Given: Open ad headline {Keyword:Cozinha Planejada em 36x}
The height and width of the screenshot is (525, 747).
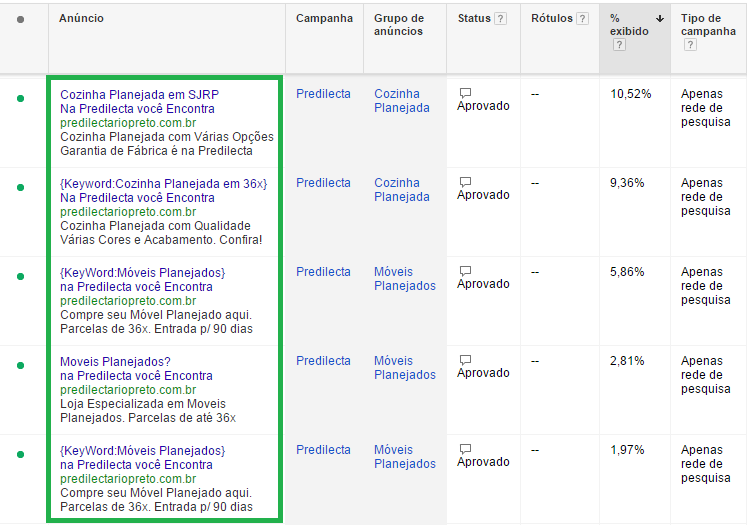Looking at the screenshot, I should pyautogui.click(x=163, y=183).
